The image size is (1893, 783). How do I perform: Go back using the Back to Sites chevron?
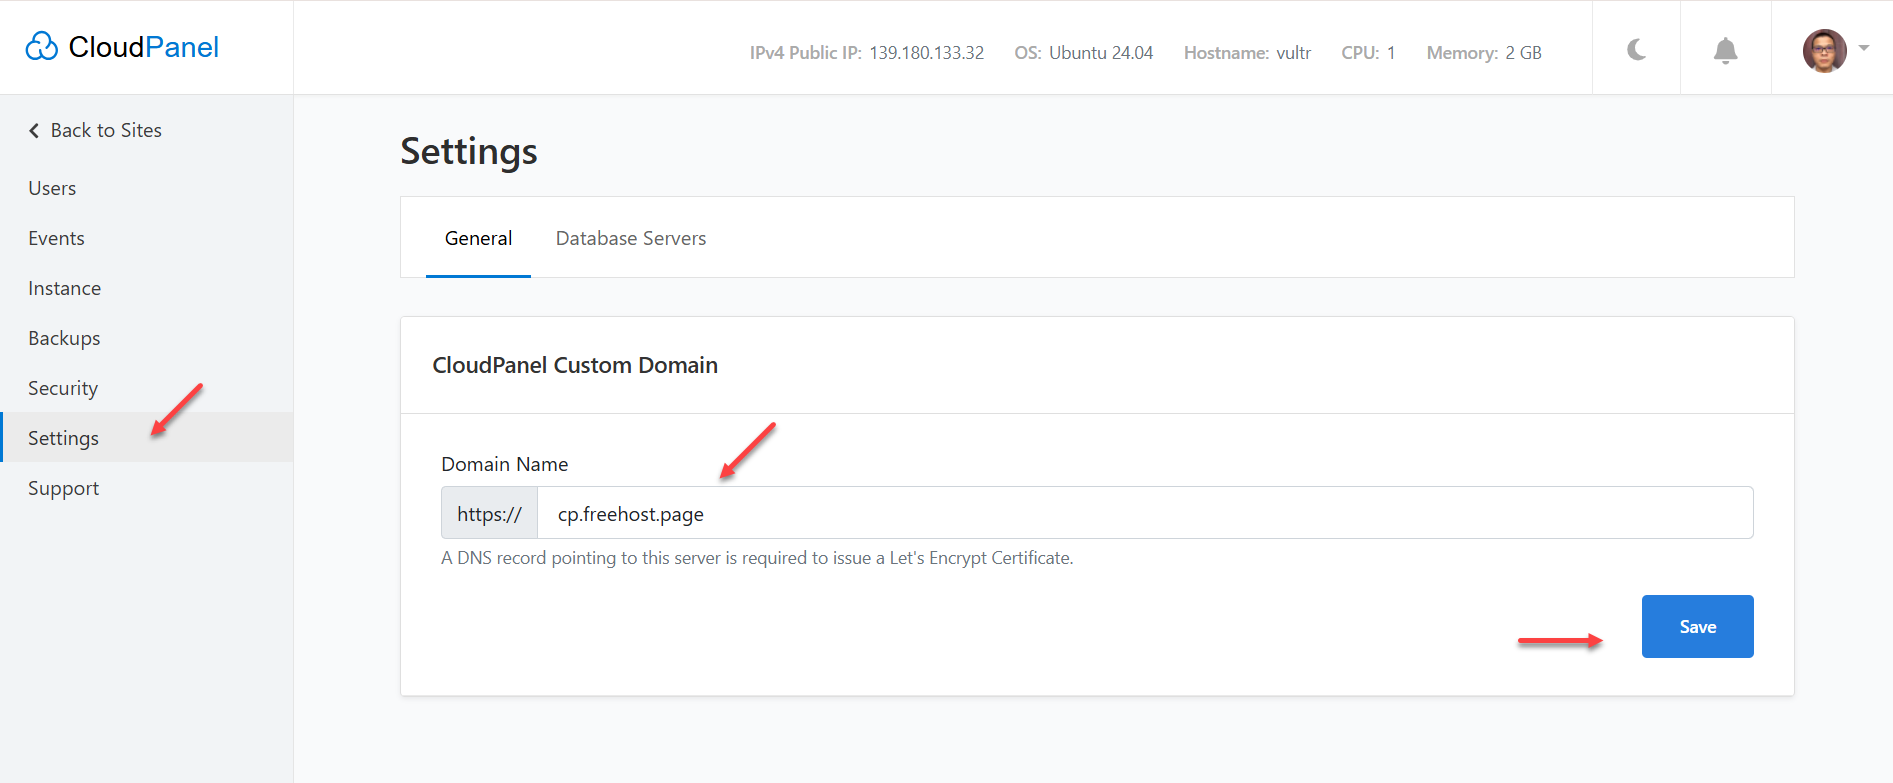(34, 131)
